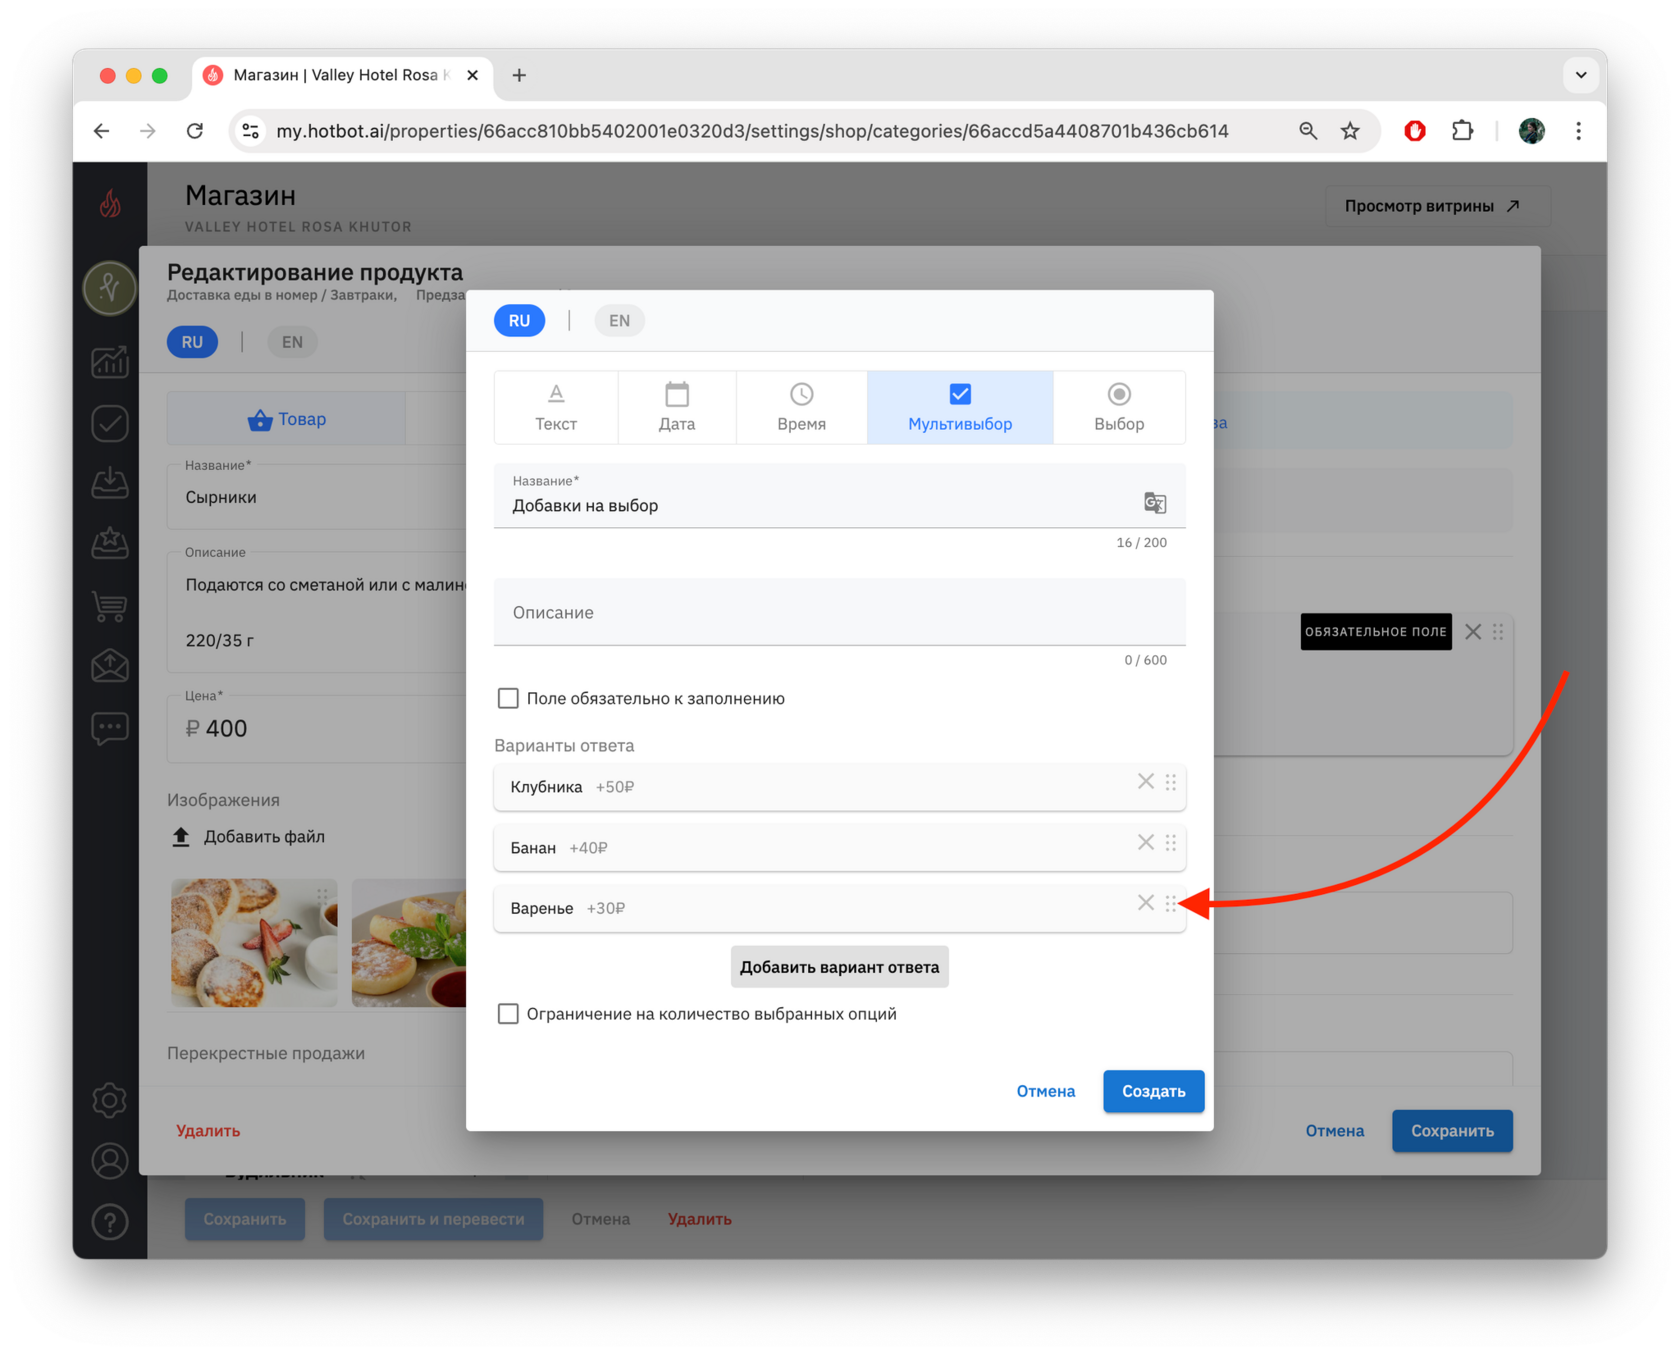Expand the browser tab search chevron

click(1581, 75)
